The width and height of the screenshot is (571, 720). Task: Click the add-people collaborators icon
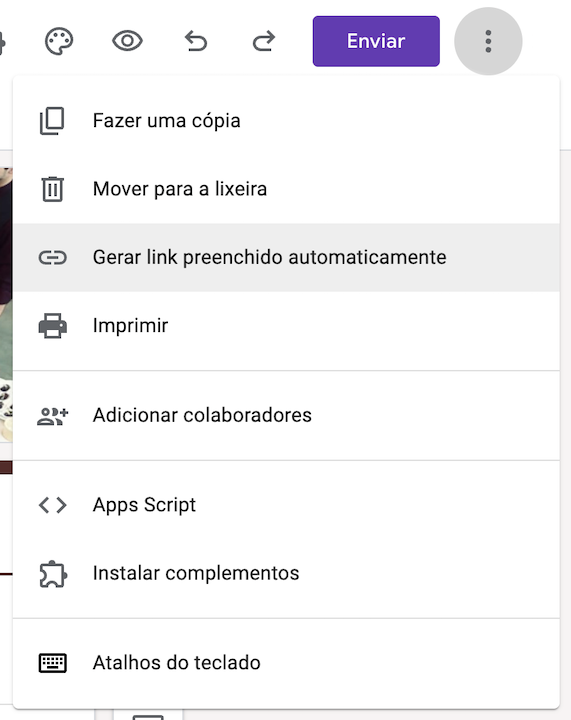[x=52, y=416]
